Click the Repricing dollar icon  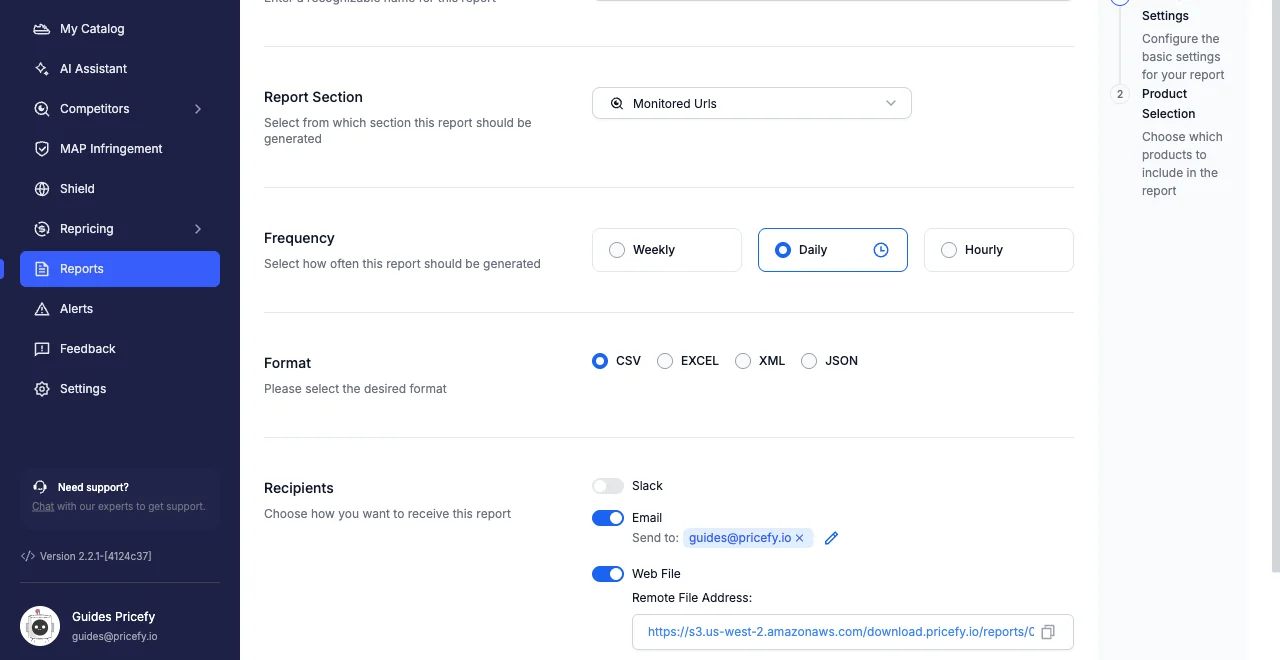(42, 229)
